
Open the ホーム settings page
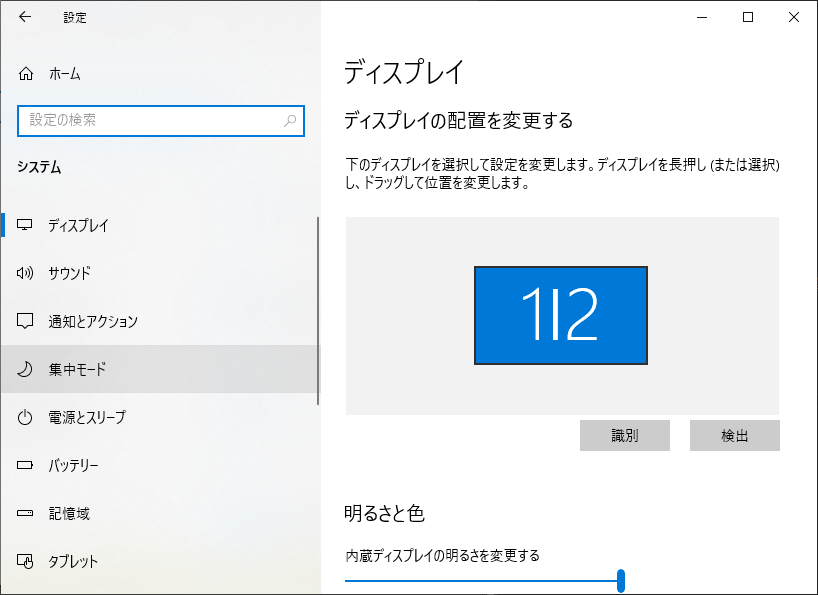coord(160,74)
